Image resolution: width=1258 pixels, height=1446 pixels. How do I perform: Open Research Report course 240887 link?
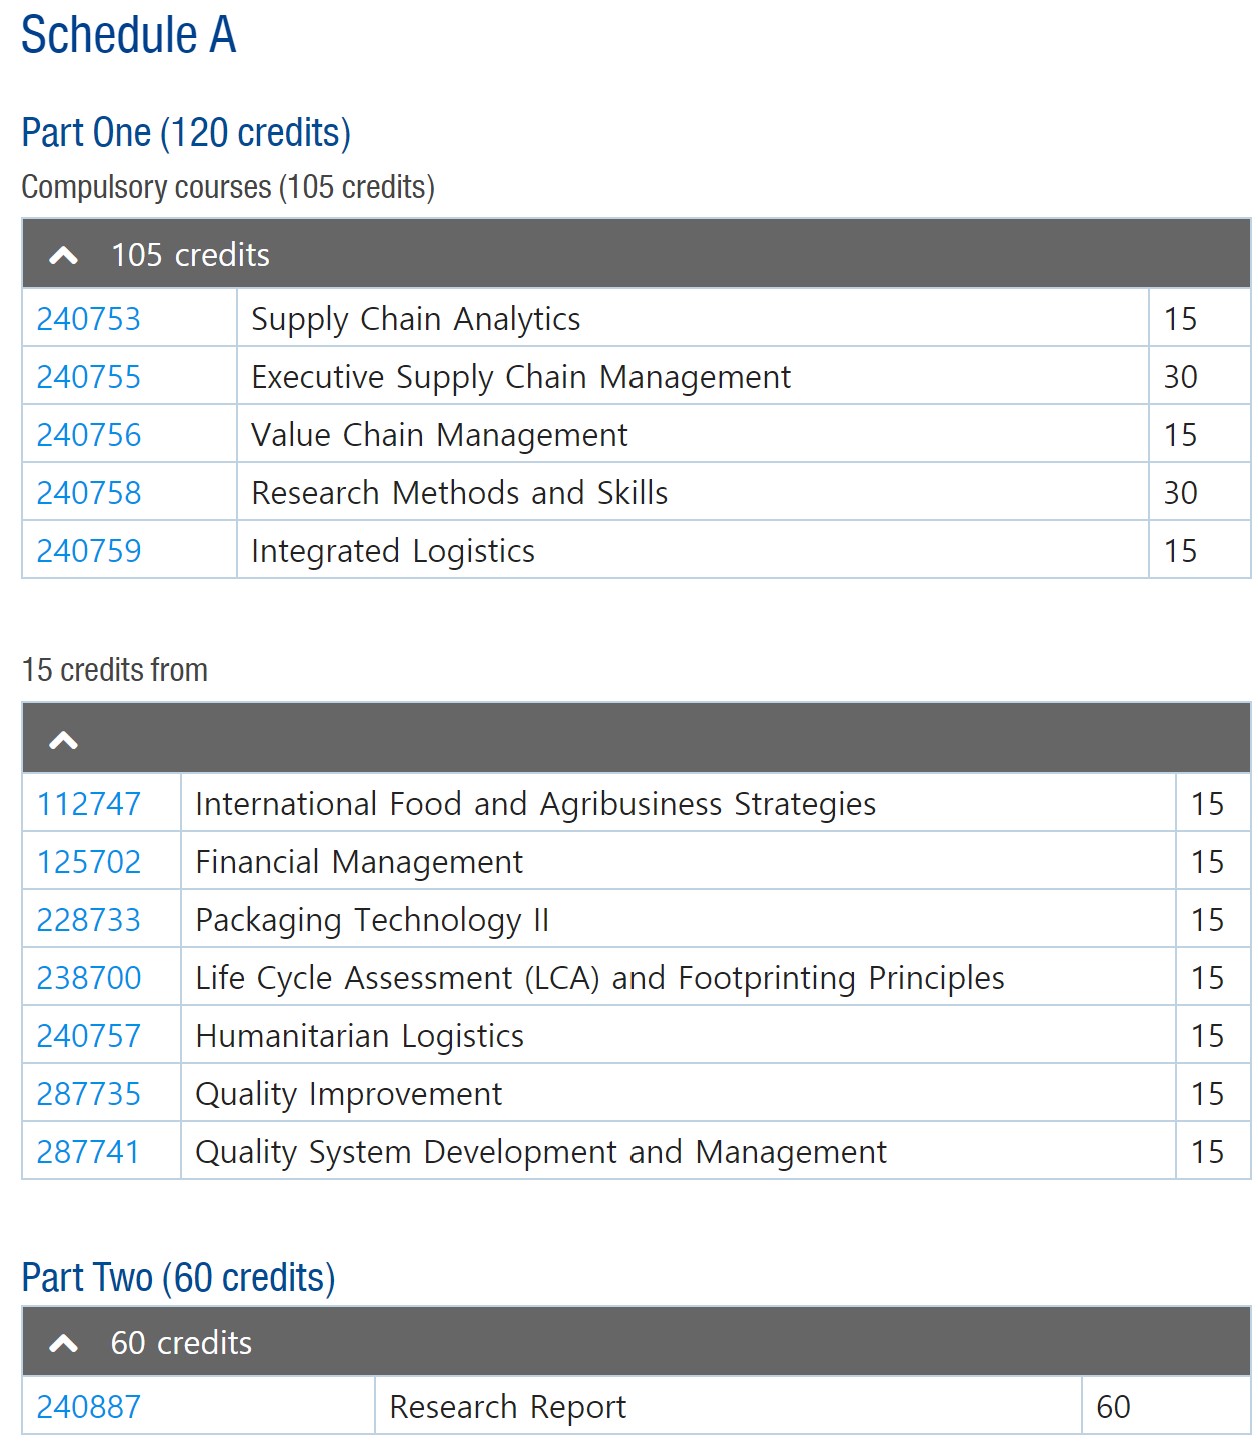tap(89, 1407)
